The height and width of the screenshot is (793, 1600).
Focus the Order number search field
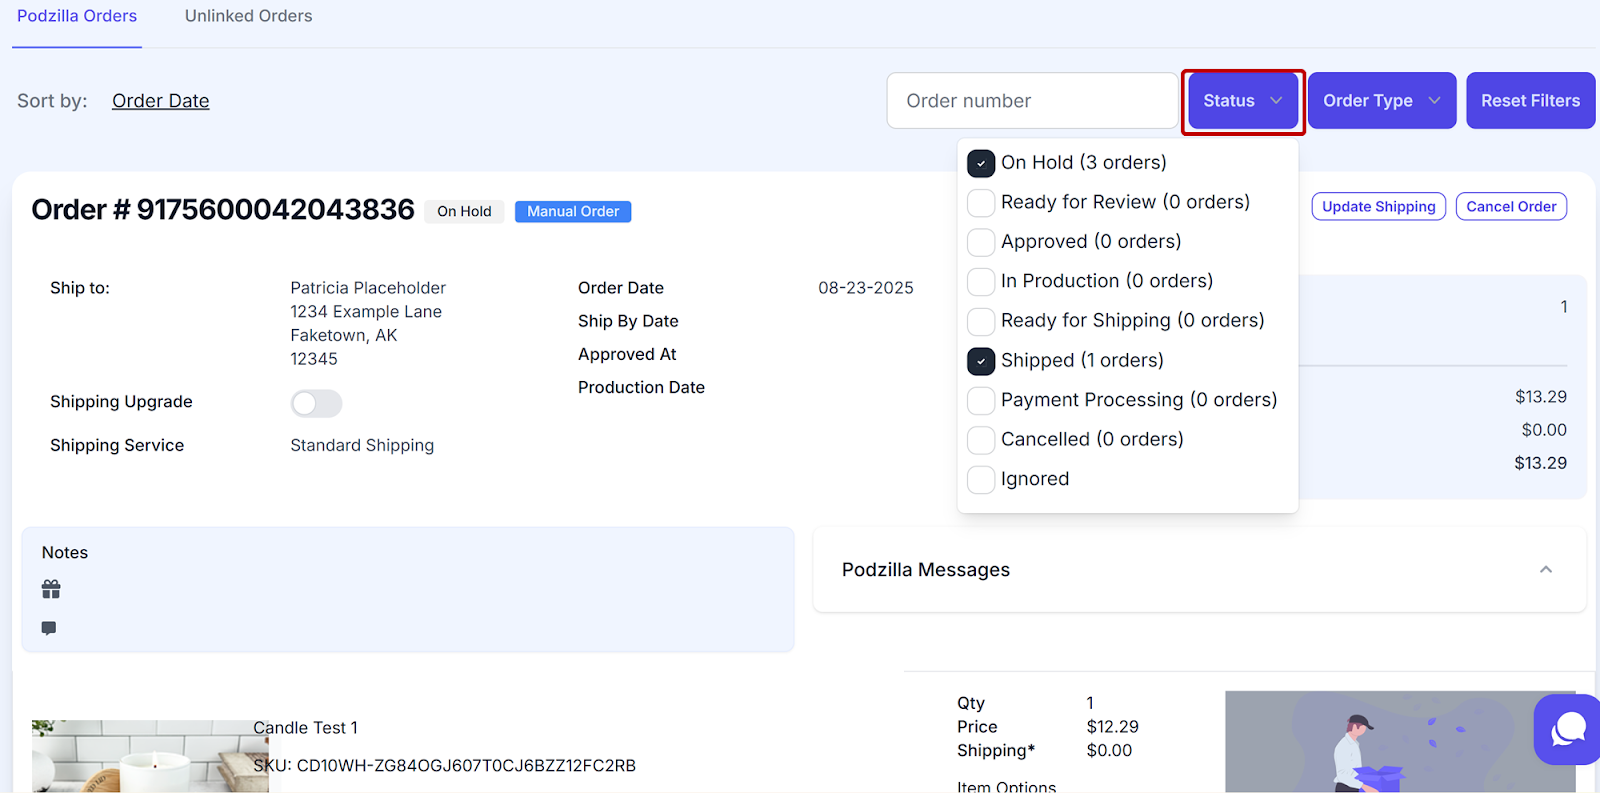(x=1031, y=101)
